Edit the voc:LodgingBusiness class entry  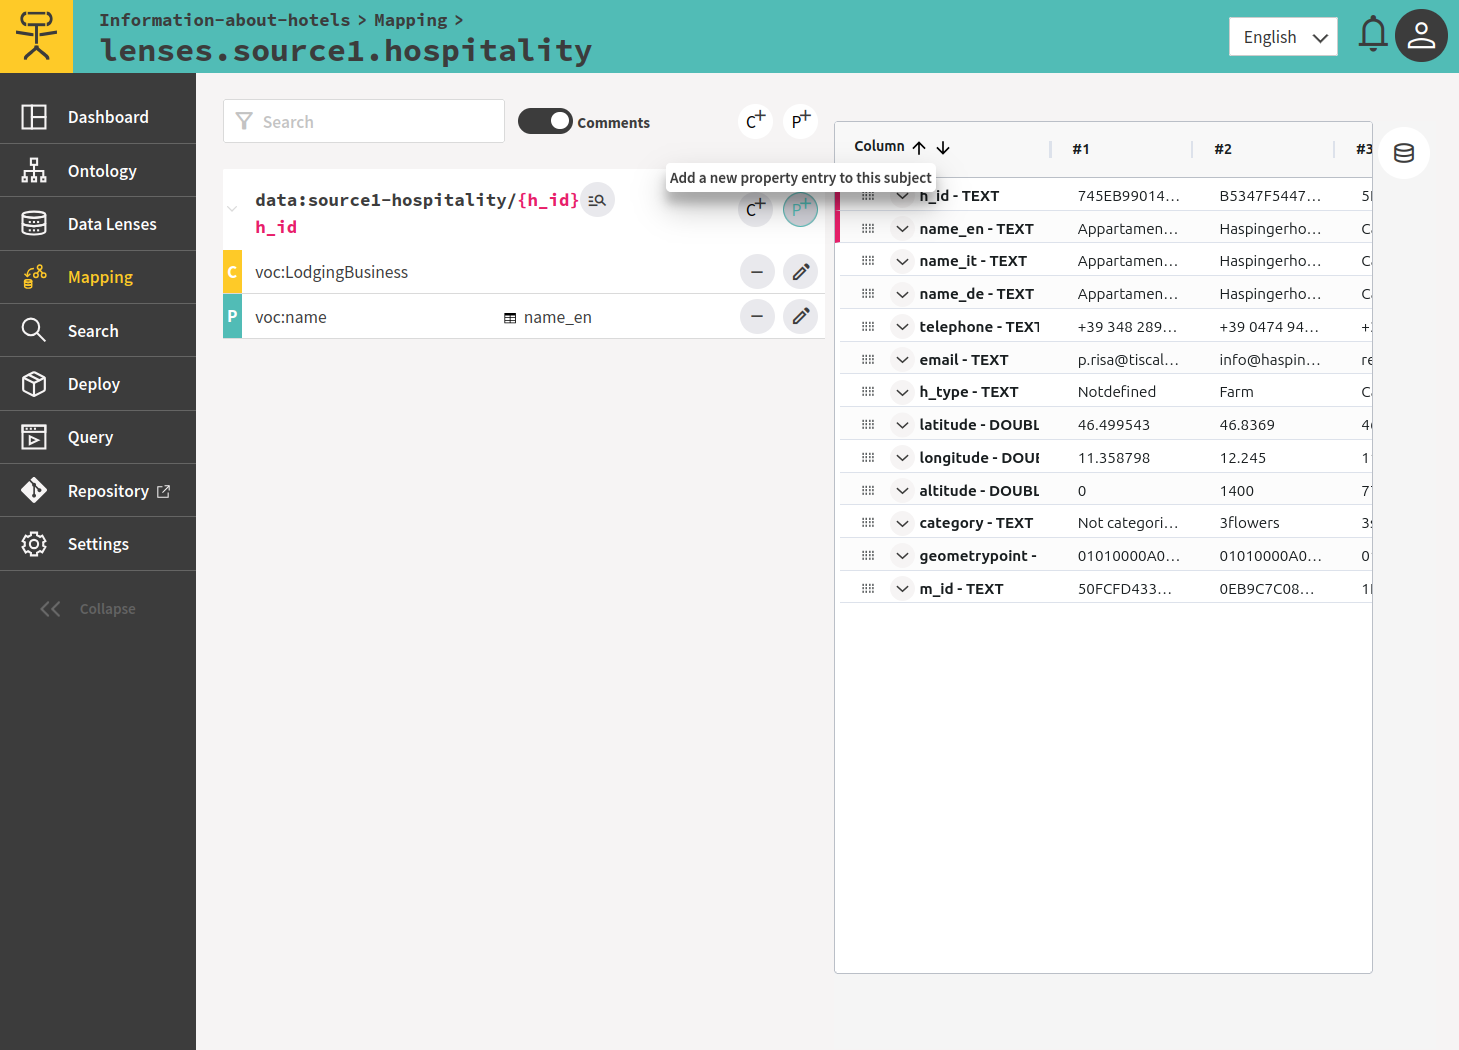pos(800,272)
